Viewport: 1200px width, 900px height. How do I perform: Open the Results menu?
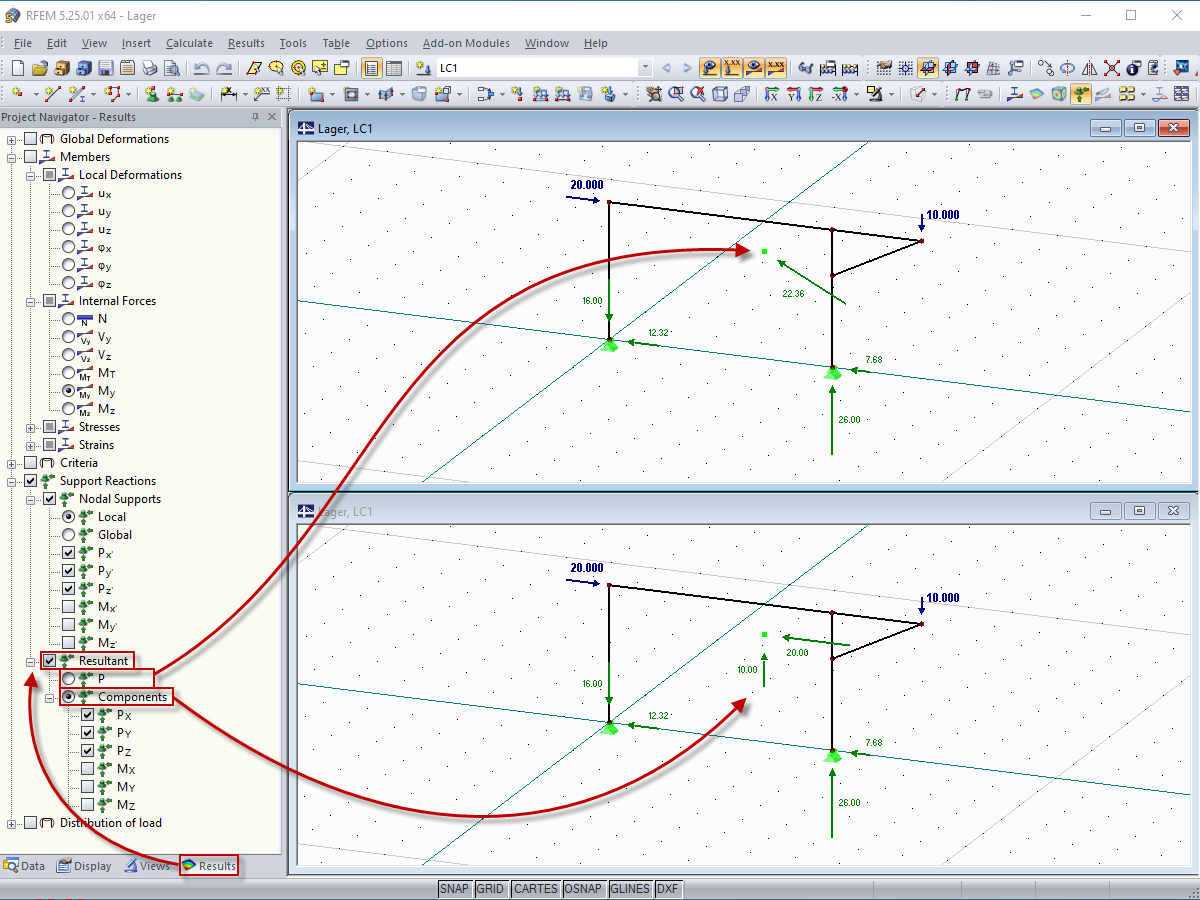pyautogui.click(x=246, y=43)
